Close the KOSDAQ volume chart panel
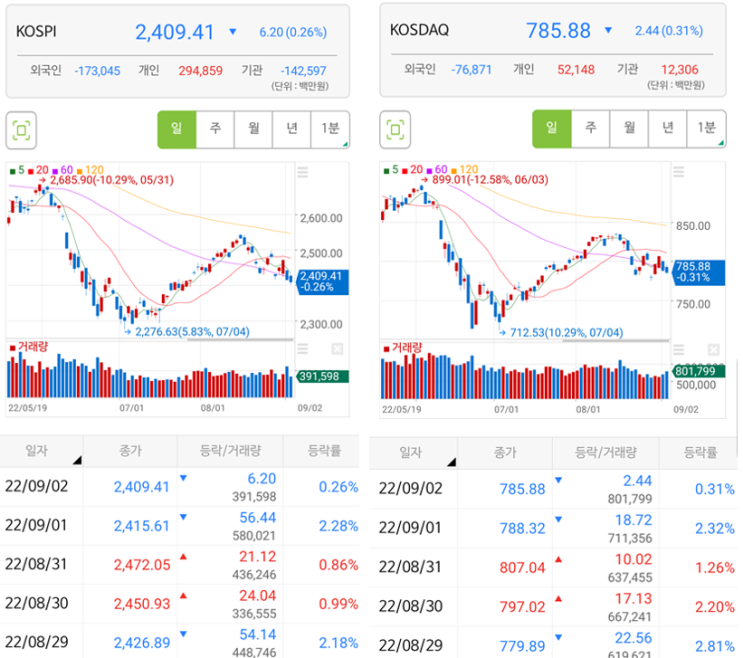Screen dimensions: 743x658 click(713, 350)
